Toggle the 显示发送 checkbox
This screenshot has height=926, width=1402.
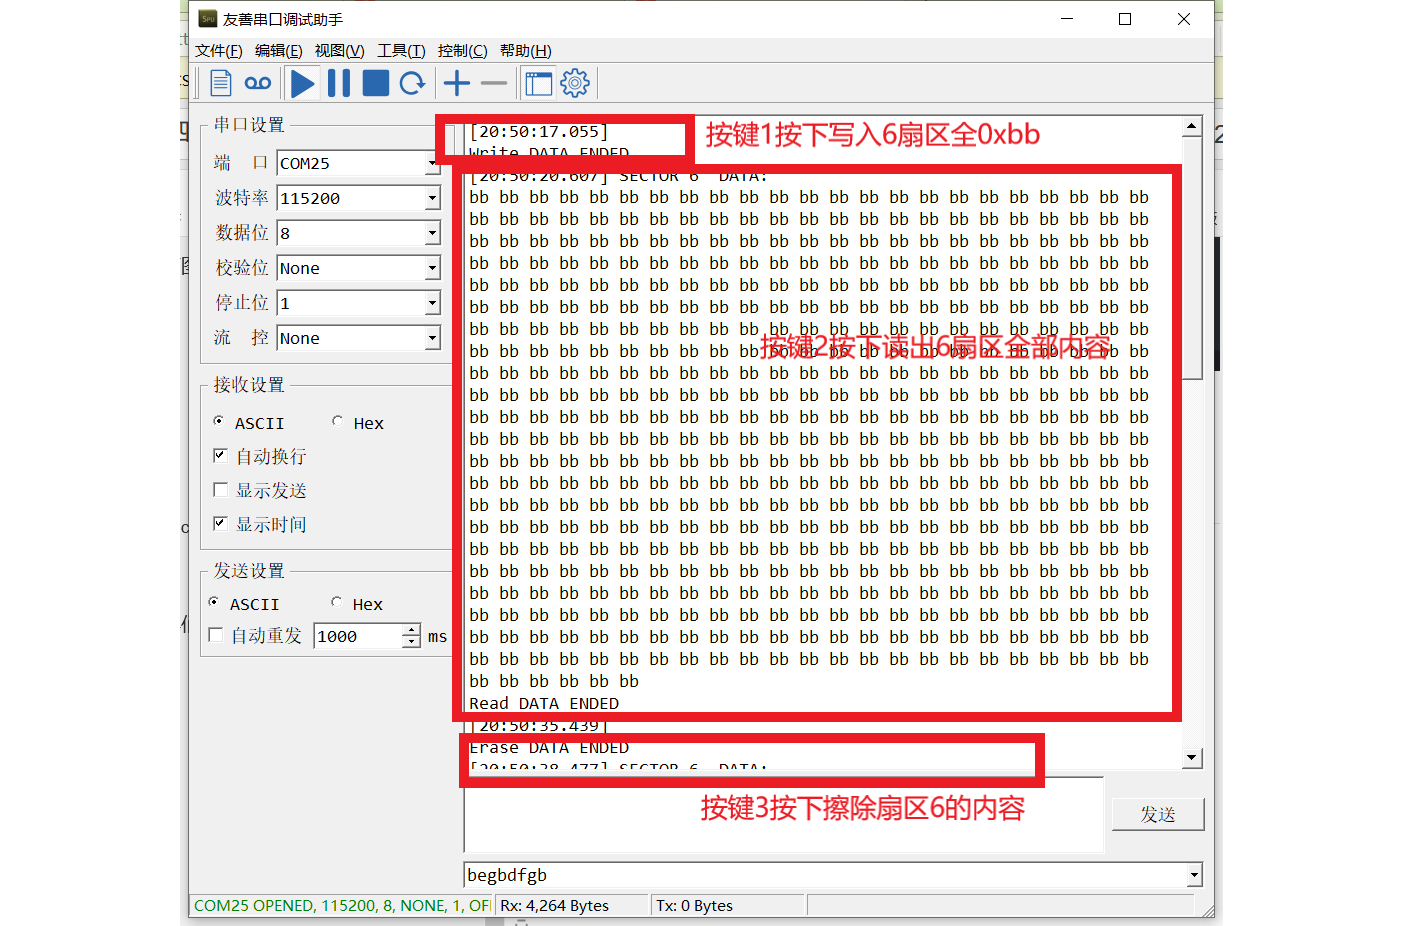(220, 489)
